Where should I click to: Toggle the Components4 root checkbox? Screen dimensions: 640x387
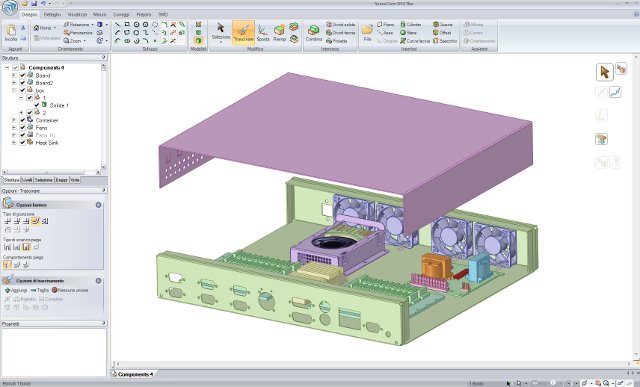click(16, 67)
